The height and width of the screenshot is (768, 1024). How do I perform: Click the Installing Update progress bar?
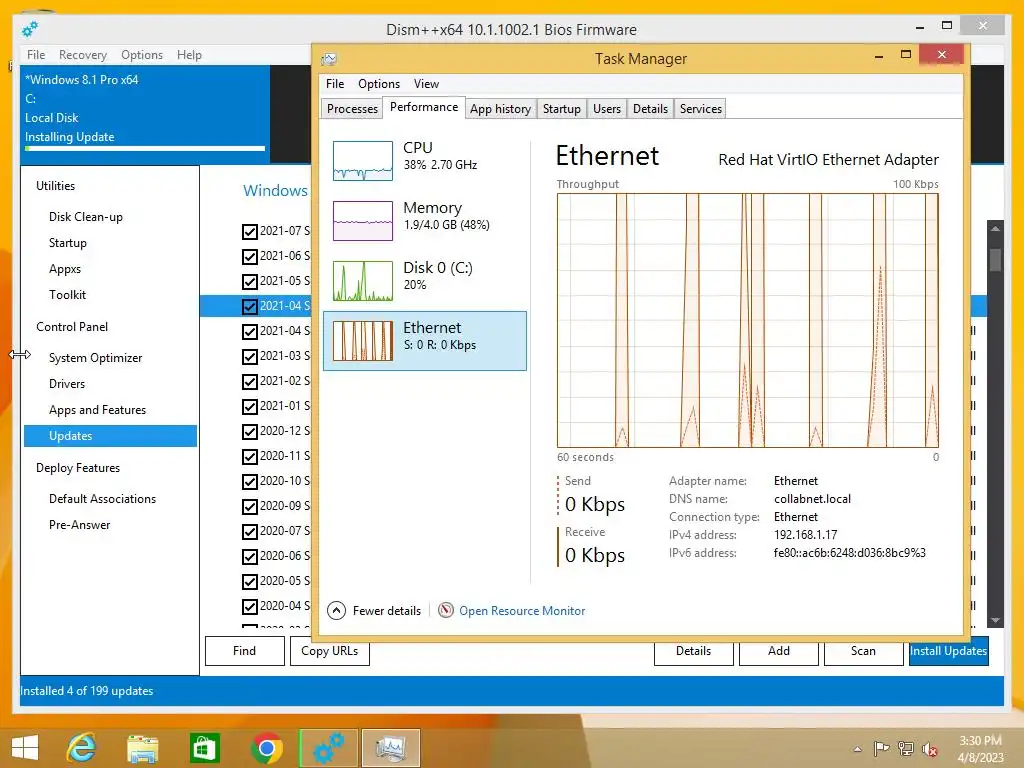click(x=145, y=149)
